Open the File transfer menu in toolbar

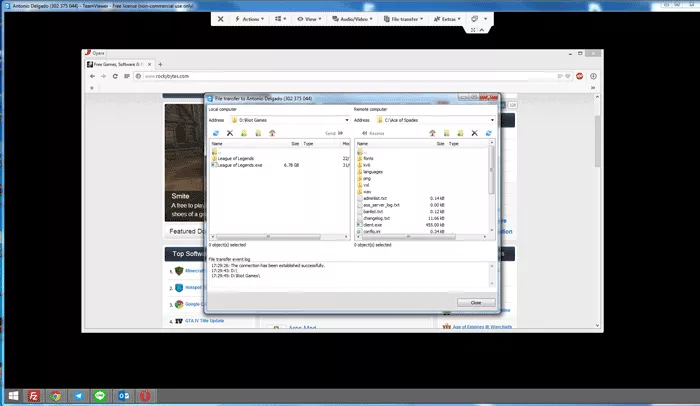click(x=404, y=19)
